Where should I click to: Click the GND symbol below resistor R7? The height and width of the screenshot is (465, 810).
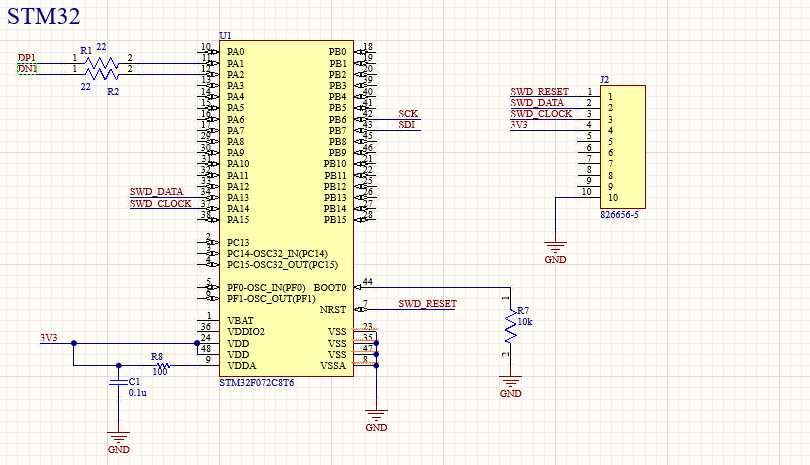510,387
